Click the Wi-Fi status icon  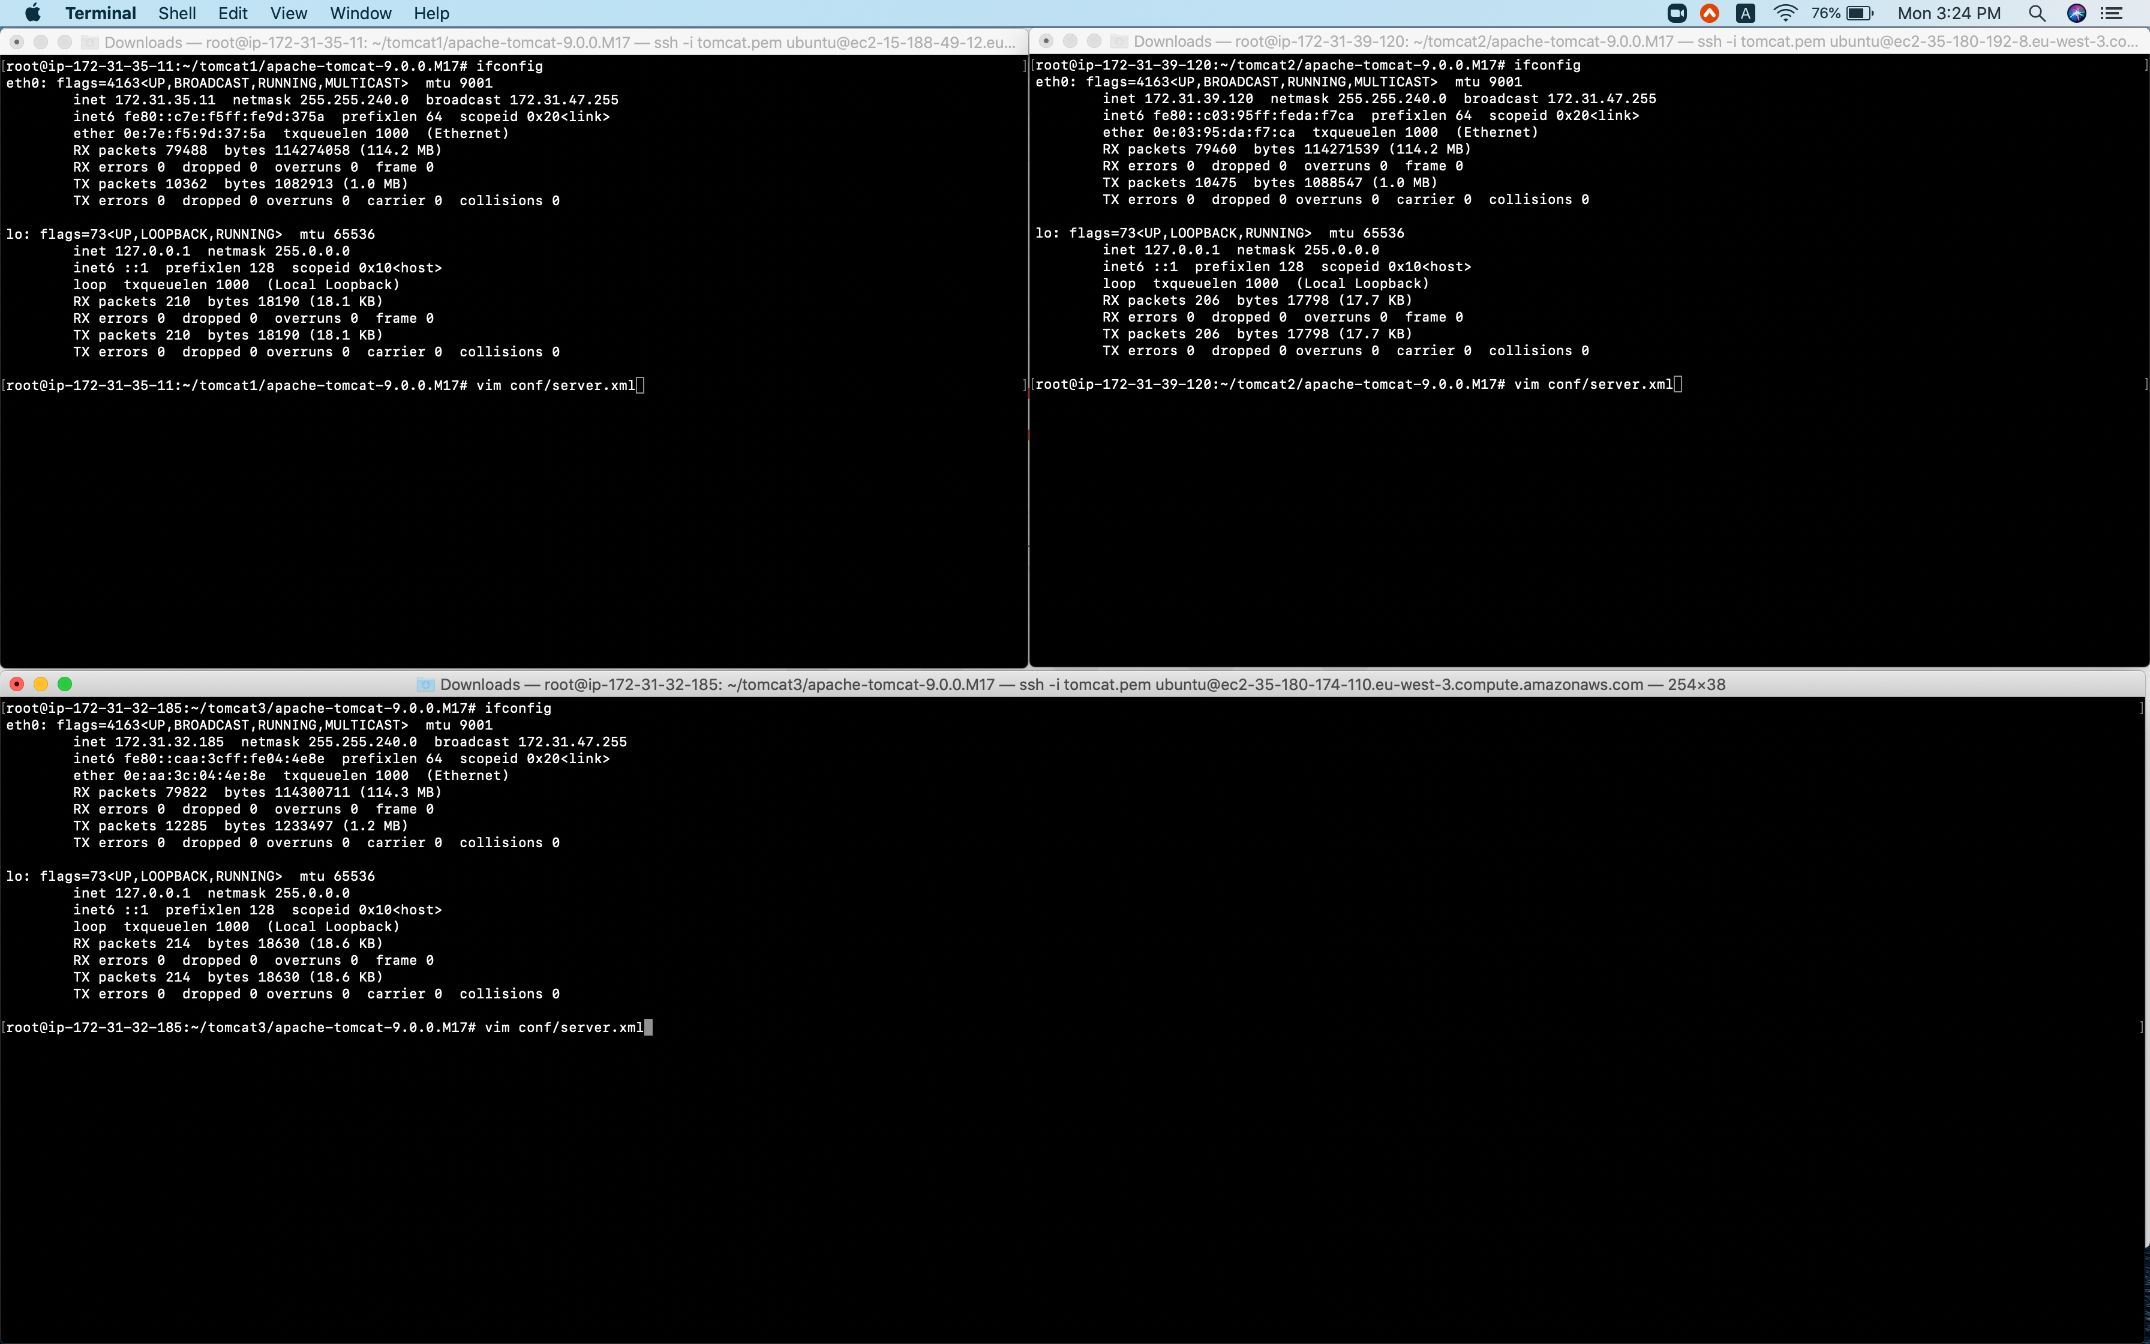tap(1786, 13)
